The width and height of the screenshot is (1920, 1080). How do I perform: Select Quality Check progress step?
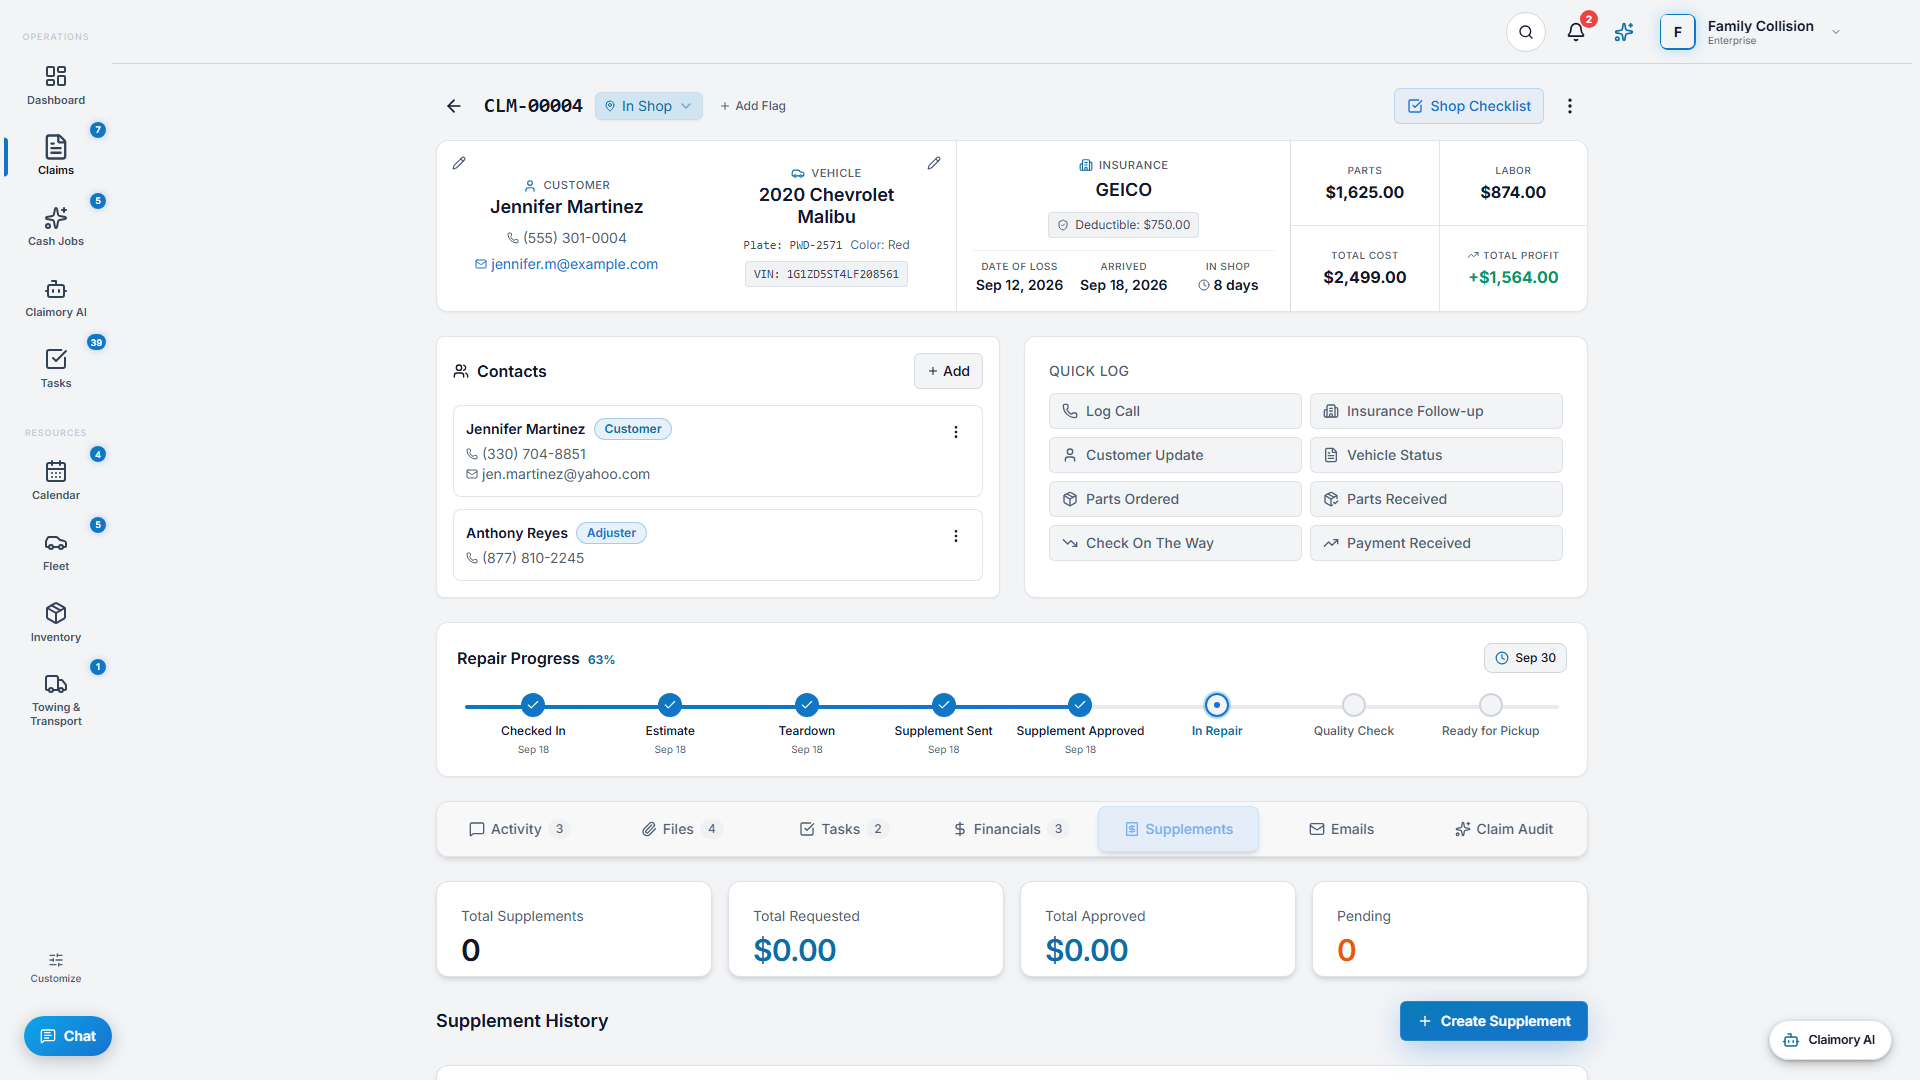(1354, 705)
